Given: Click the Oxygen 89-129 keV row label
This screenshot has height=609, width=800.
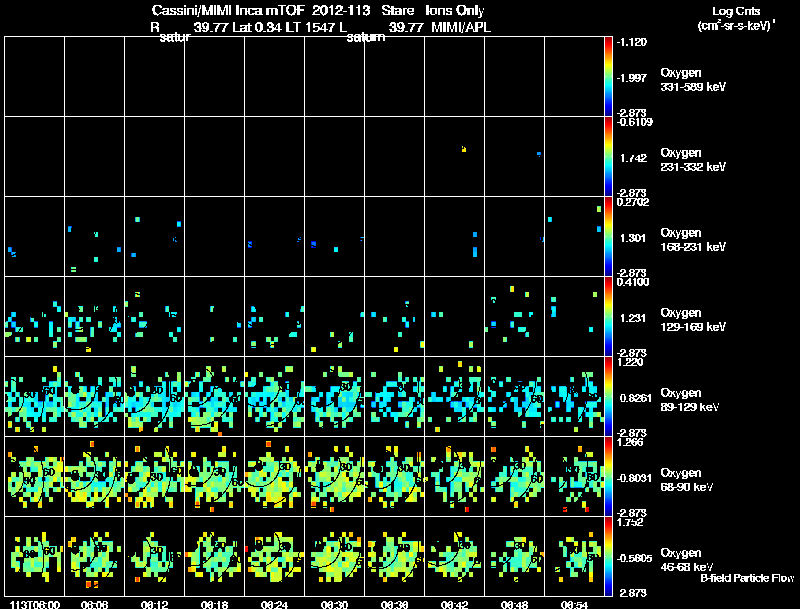Looking at the screenshot, I should pyautogui.click(x=690, y=399).
